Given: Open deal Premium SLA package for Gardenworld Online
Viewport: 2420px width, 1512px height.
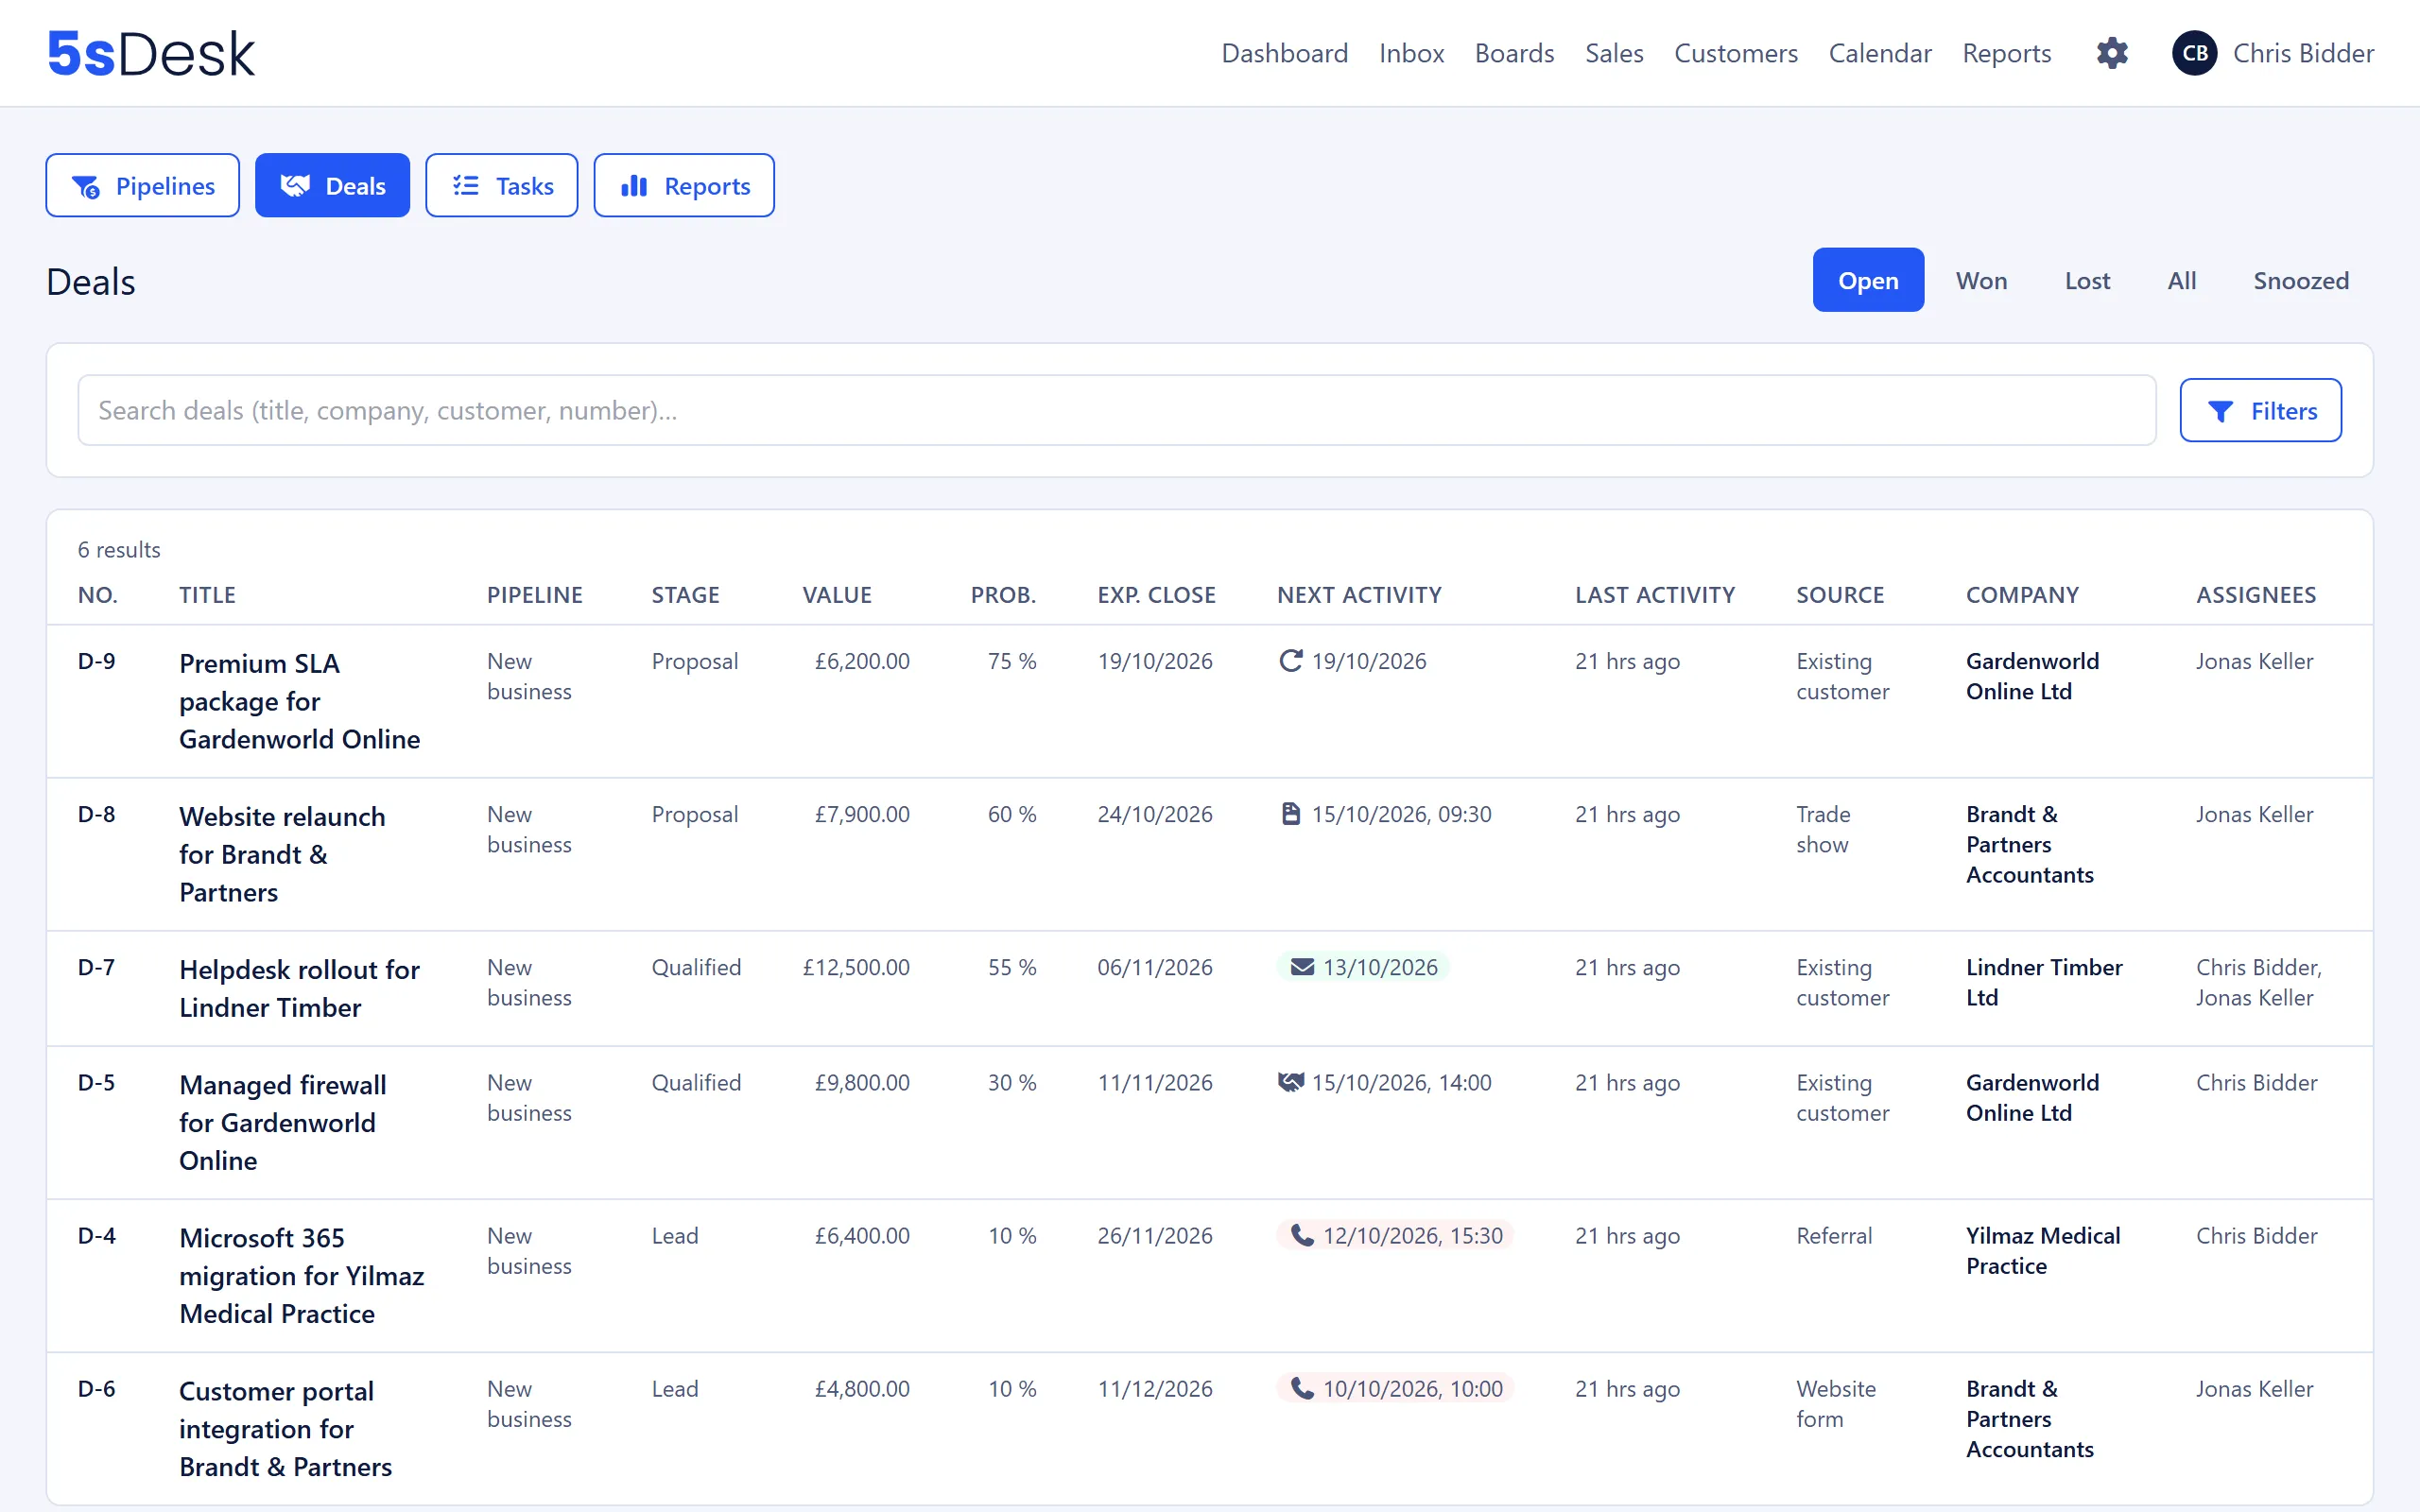Looking at the screenshot, I should click(x=299, y=701).
